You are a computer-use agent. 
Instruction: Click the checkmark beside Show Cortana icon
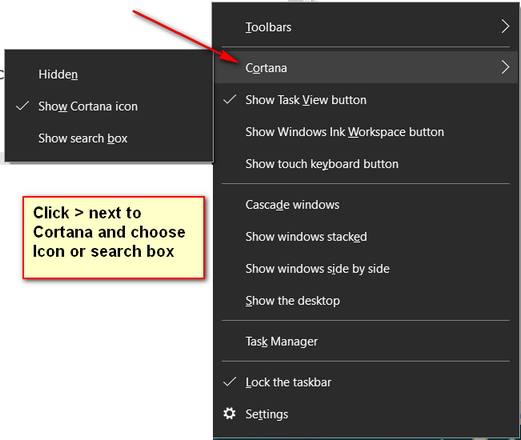click(x=23, y=106)
